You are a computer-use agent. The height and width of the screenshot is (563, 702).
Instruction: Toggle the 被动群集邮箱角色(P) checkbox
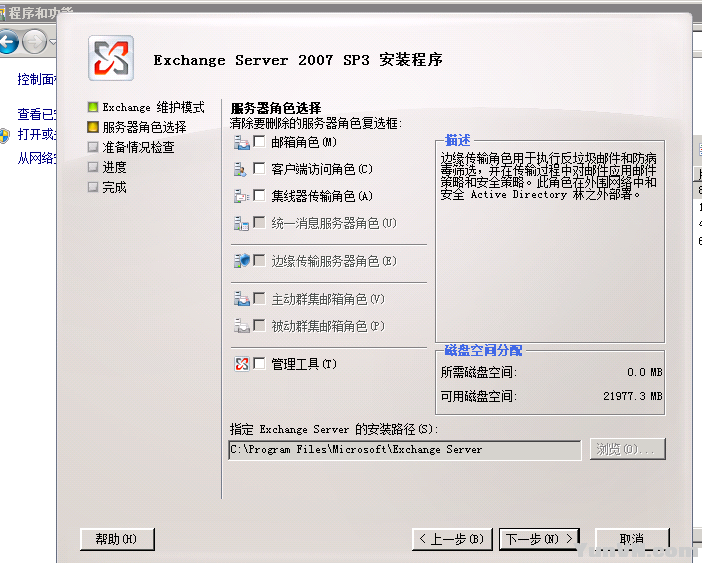tap(259, 325)
